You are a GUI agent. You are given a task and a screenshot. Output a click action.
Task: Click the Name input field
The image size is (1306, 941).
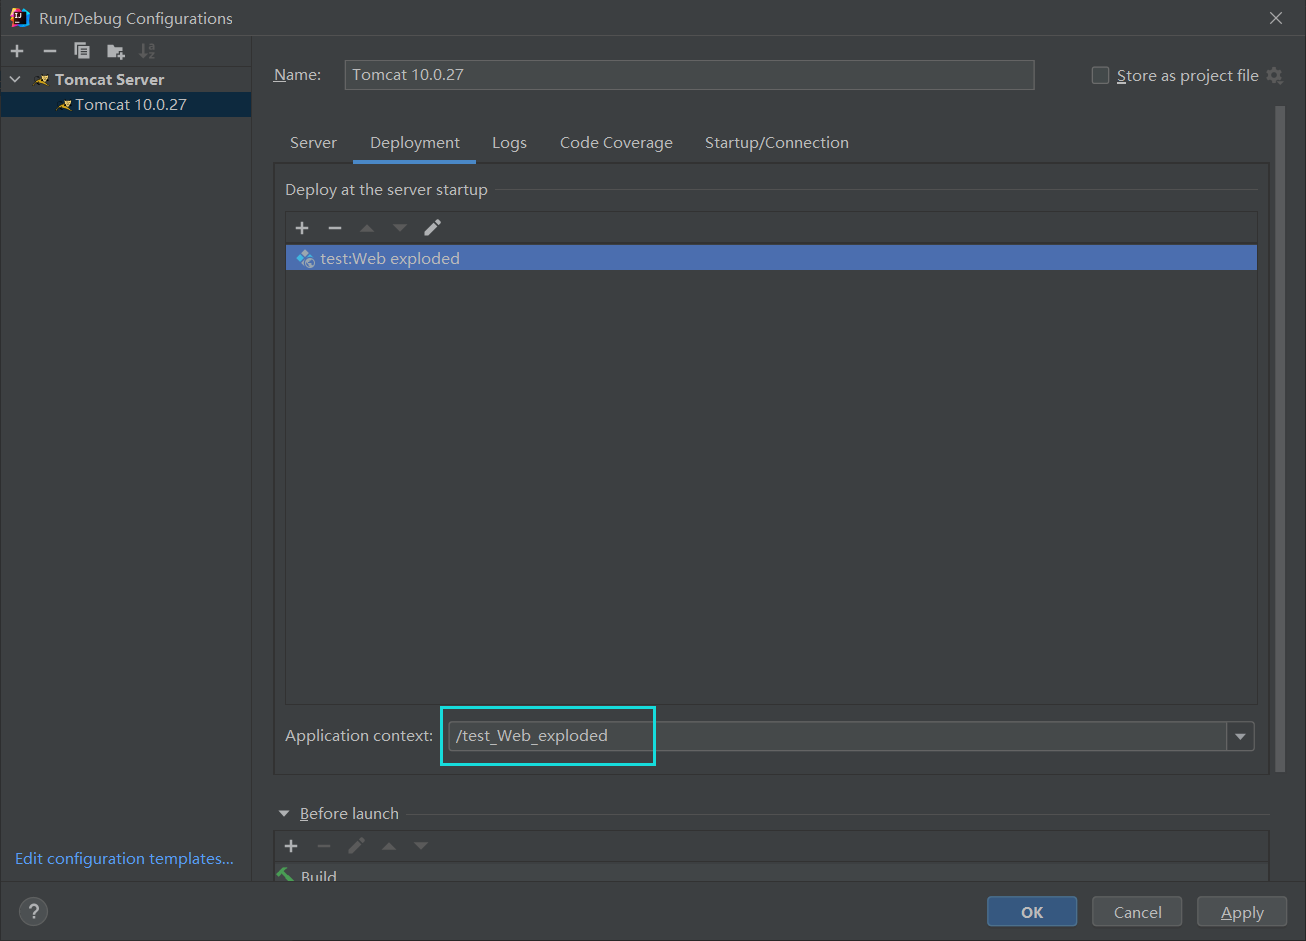[x=689, y=75]
